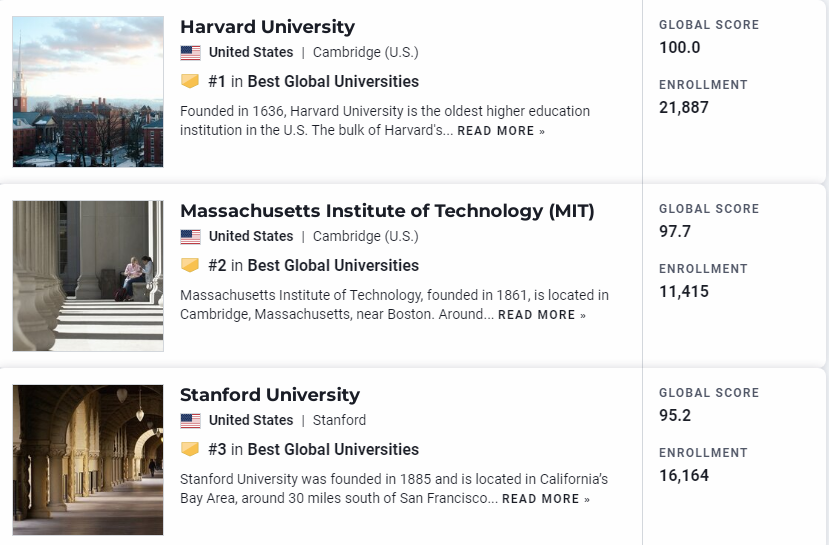
Task: Click the gold badge icon beside #3 ranking
Action: tap(190, 449)
